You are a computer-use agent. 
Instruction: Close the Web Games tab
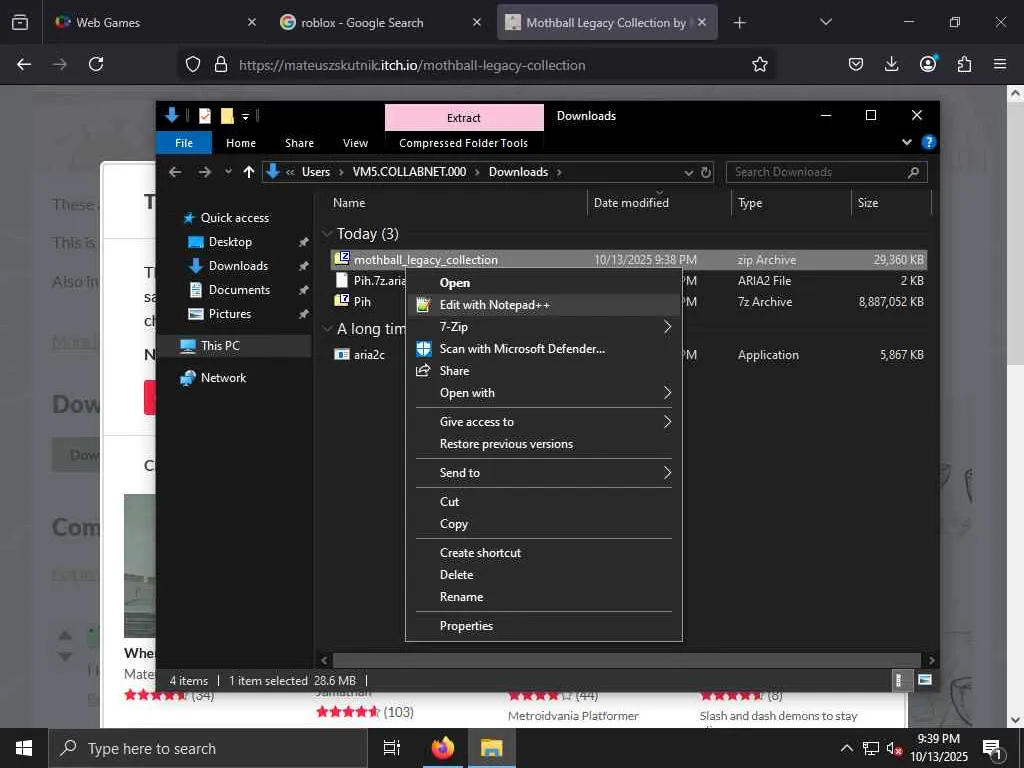pyautogui.click(x=252, y=22)
